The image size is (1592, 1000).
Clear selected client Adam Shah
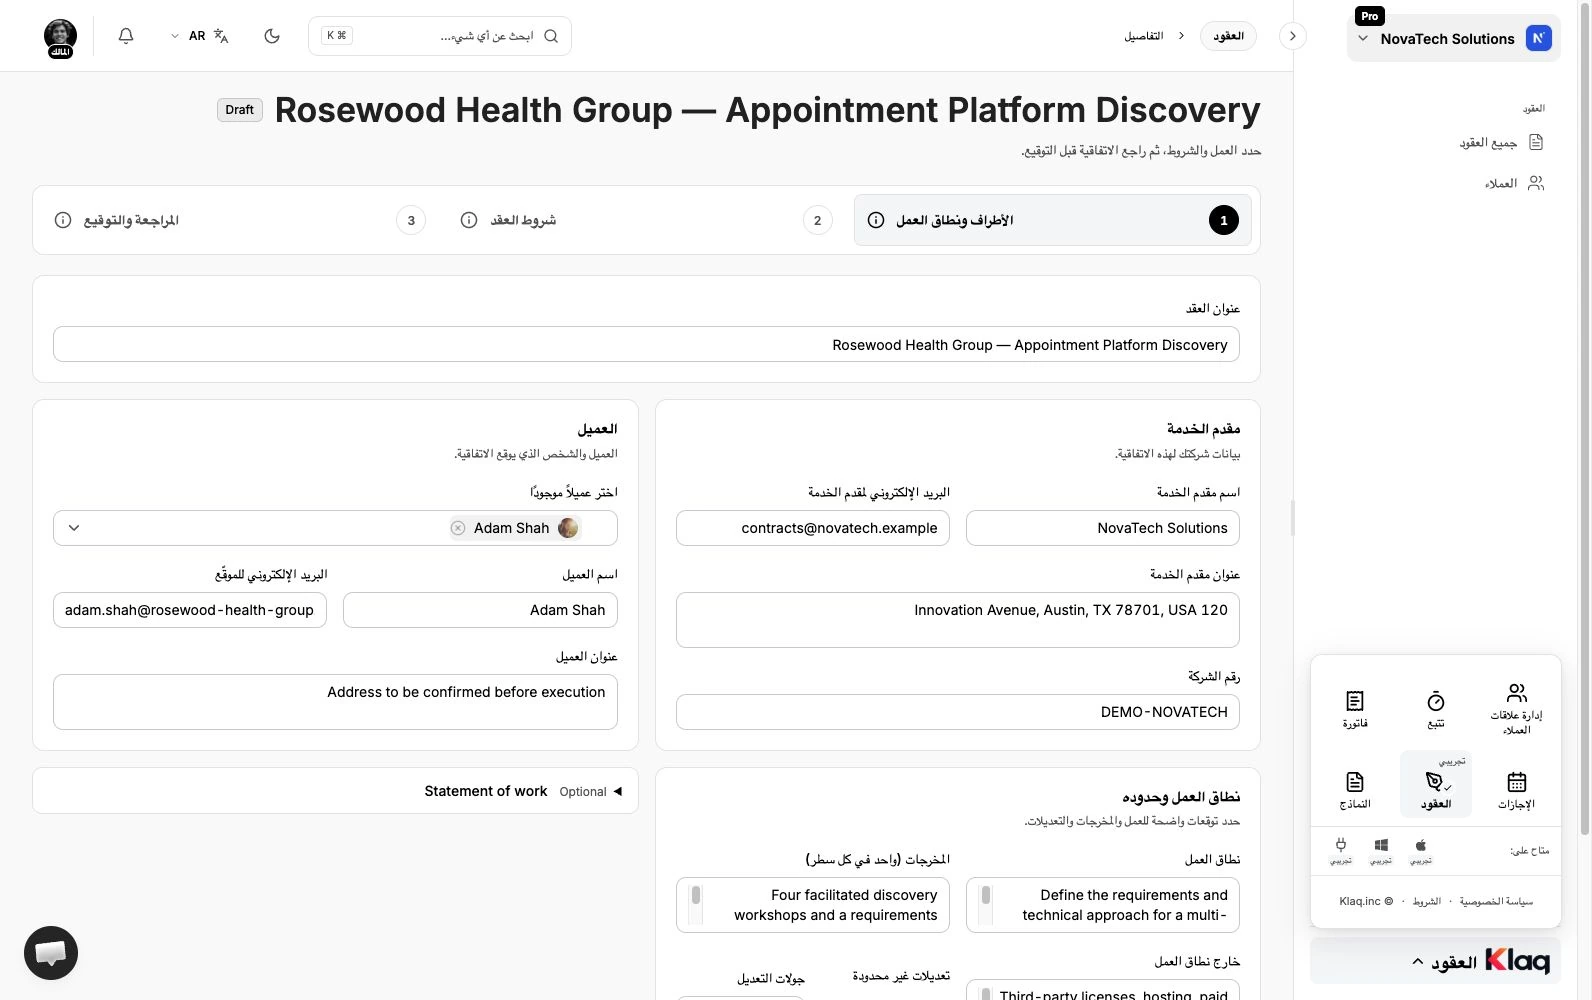click(x=458, y=528)
